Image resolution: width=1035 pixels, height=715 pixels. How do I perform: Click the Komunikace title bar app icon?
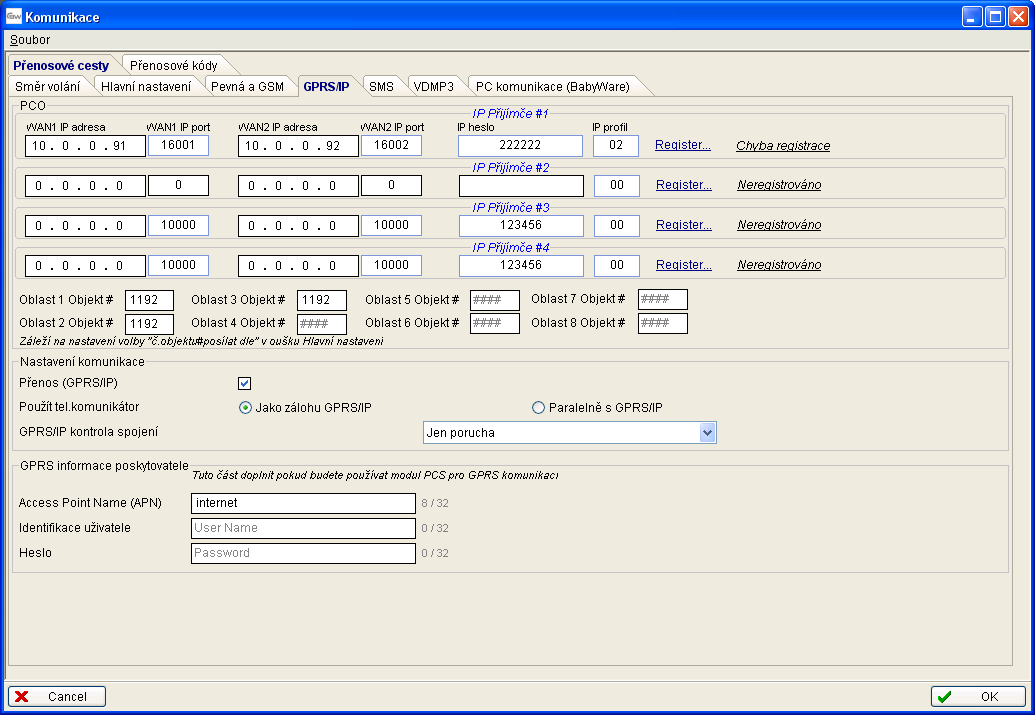(14, 17)
